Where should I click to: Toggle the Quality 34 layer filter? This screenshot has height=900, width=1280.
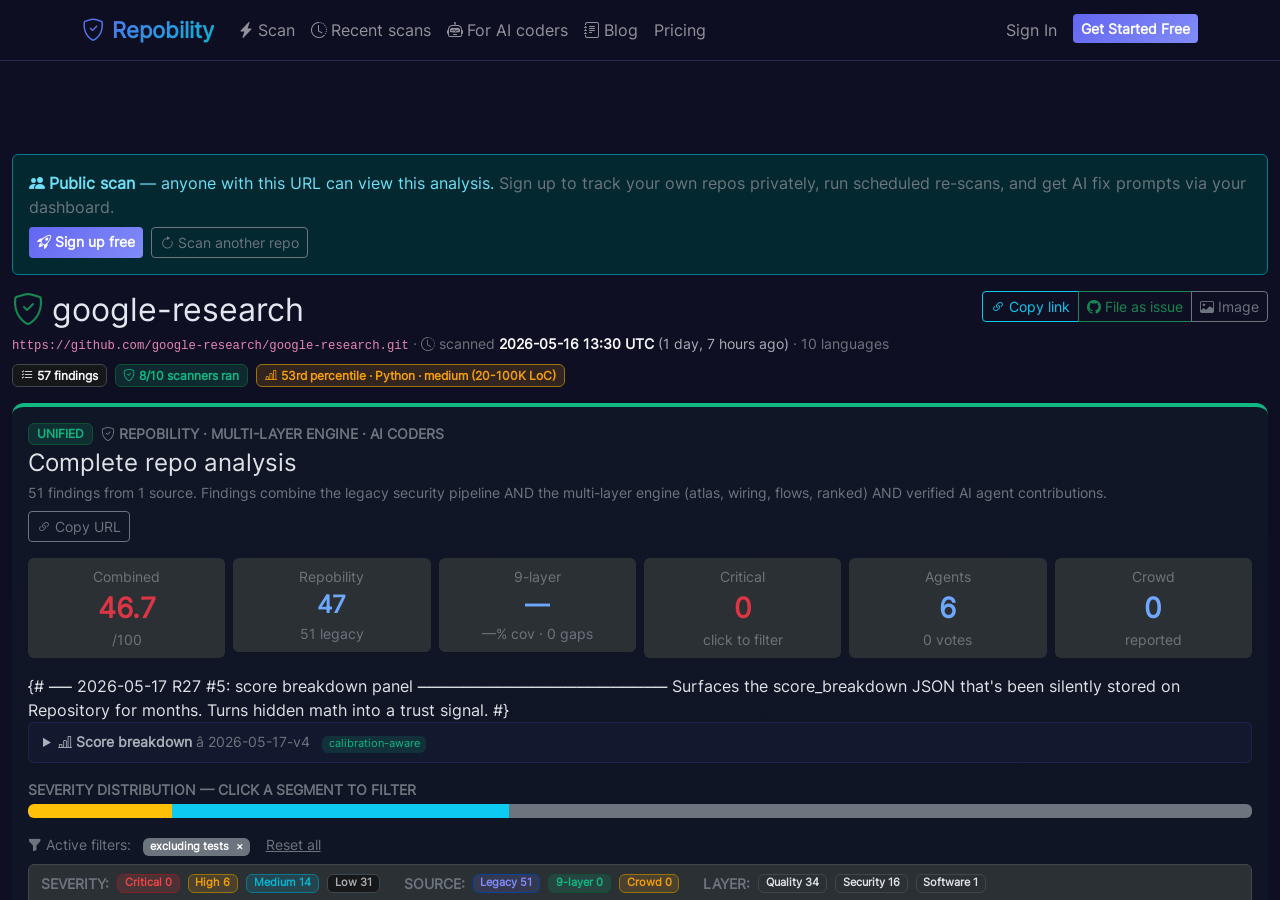click(x=792, y=883)
